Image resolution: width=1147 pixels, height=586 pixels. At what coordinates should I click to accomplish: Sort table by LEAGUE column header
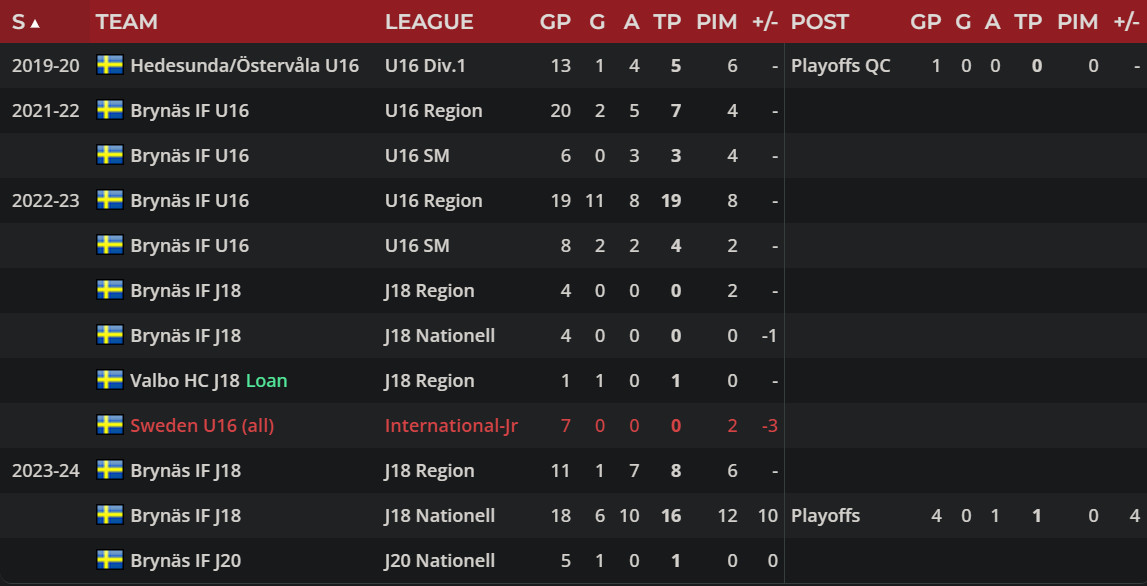(x=429, y=22)
